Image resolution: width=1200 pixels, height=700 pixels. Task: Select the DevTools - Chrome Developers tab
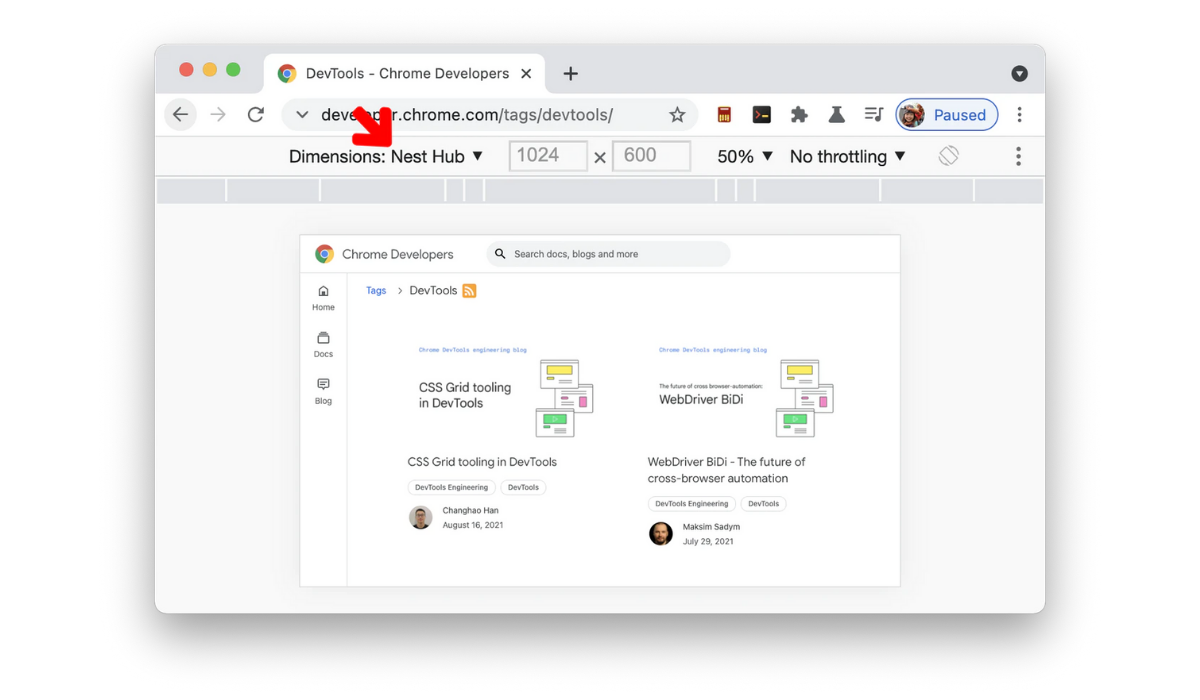click(x=405, y=74)
